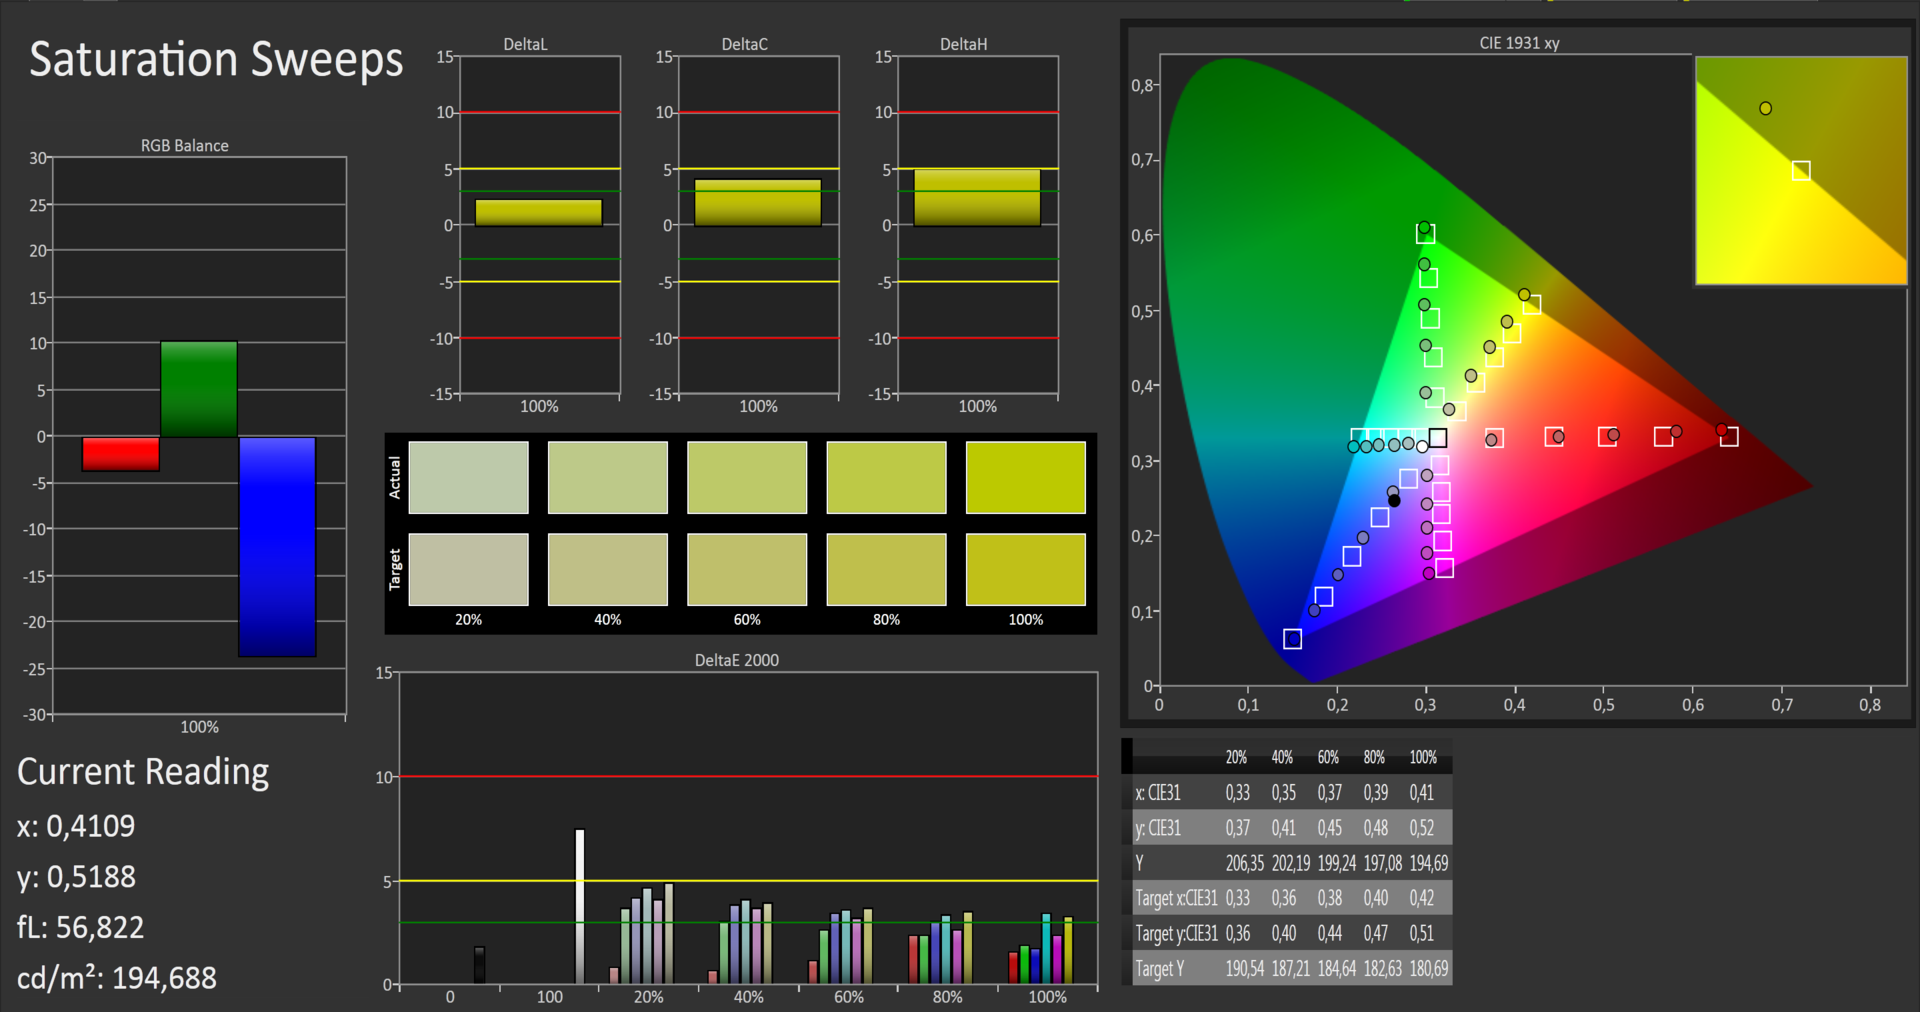
Task: Click the target square in zoomed yellow inset
Action: coord(1801,171)
